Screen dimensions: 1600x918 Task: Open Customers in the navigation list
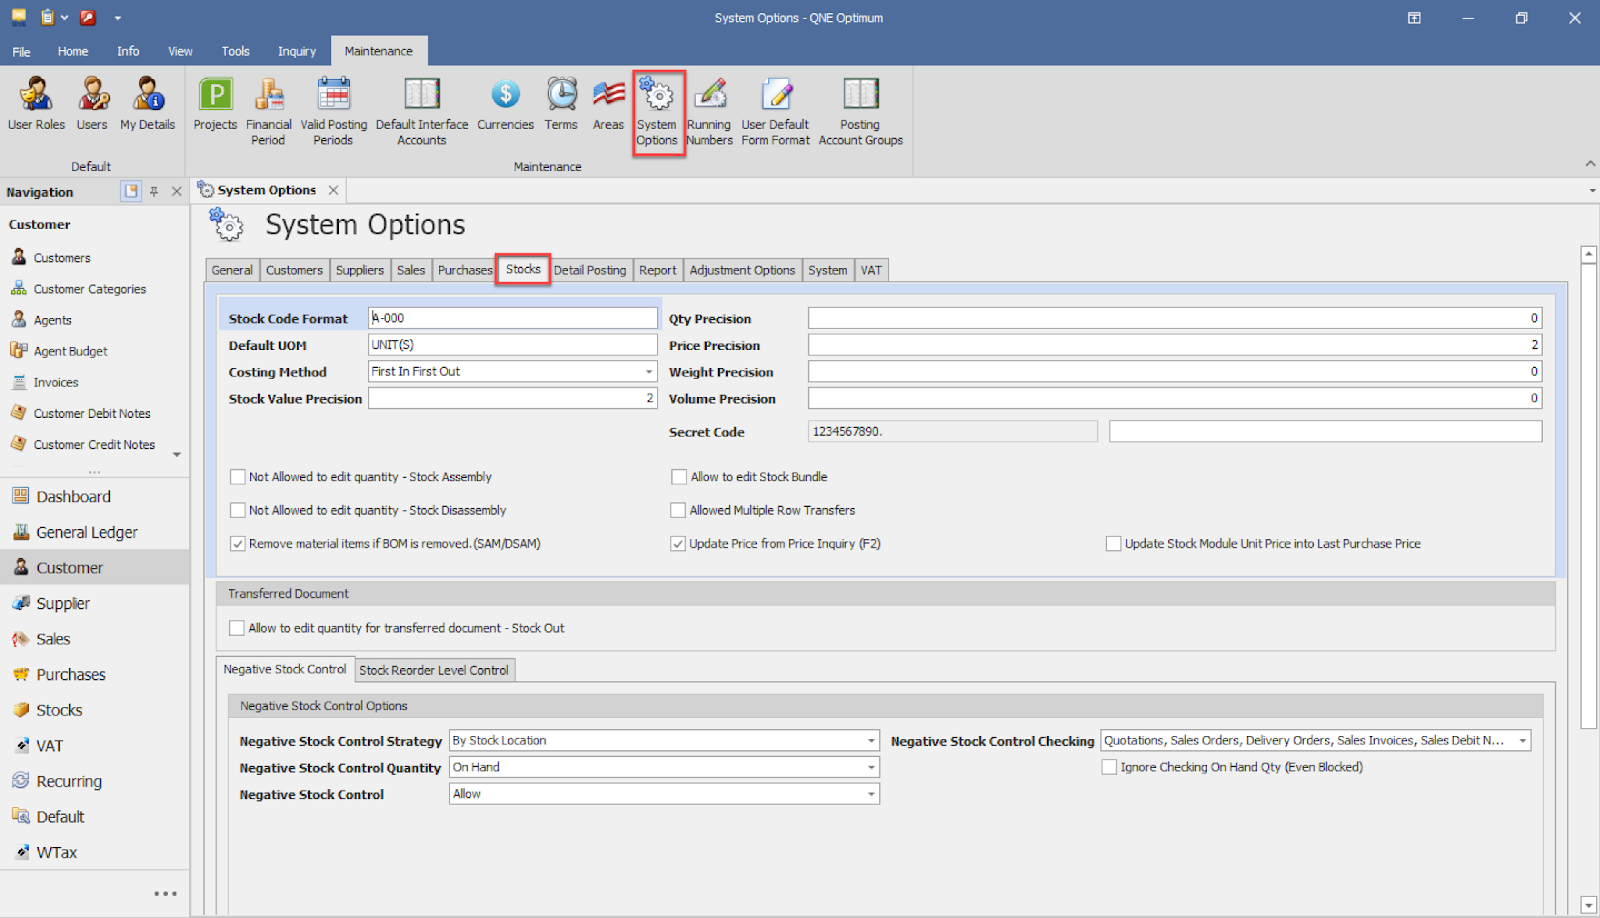62,258
